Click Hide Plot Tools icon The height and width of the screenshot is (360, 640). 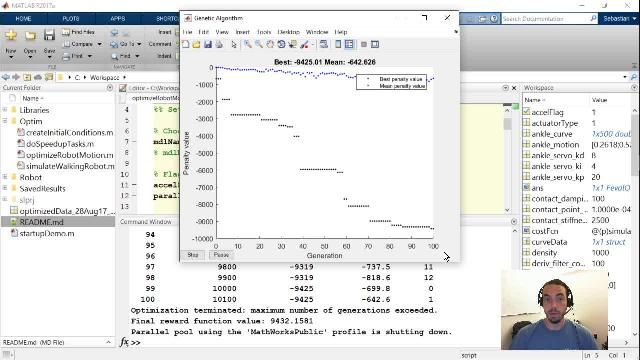[364, 44]
